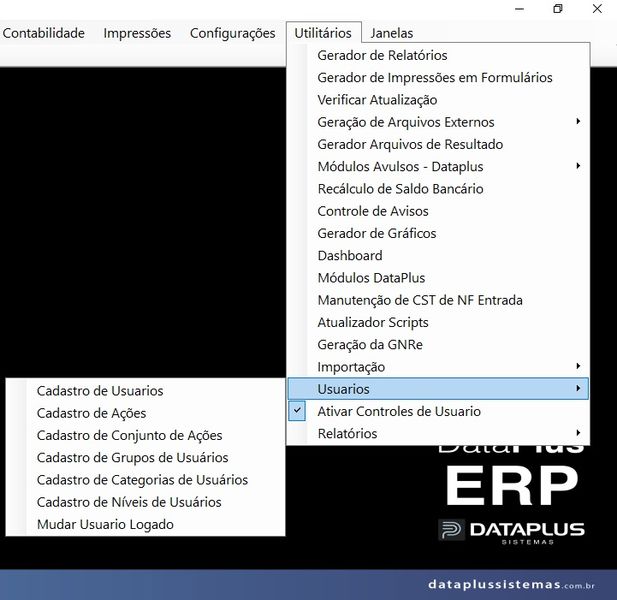Screen dimensions: 617x600
Task: Minimize the application window
Action: click(x=519, y=9)
